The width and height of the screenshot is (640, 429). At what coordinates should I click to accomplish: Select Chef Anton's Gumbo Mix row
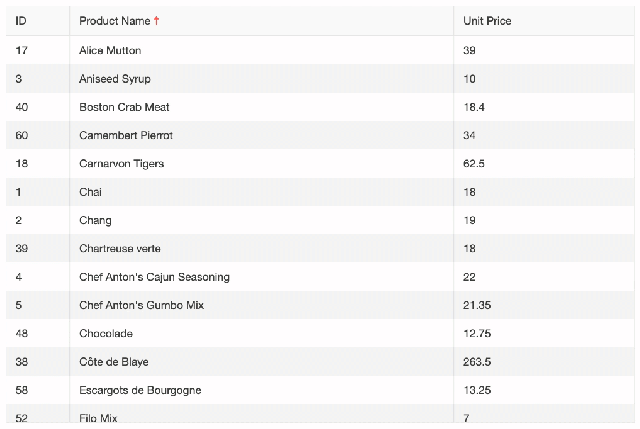click(320, 305)
